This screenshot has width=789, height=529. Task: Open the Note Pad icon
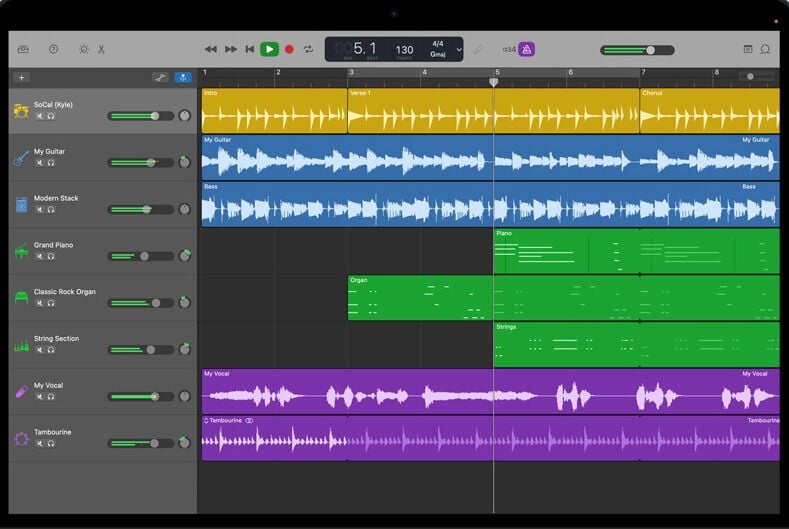pos(748,49)
